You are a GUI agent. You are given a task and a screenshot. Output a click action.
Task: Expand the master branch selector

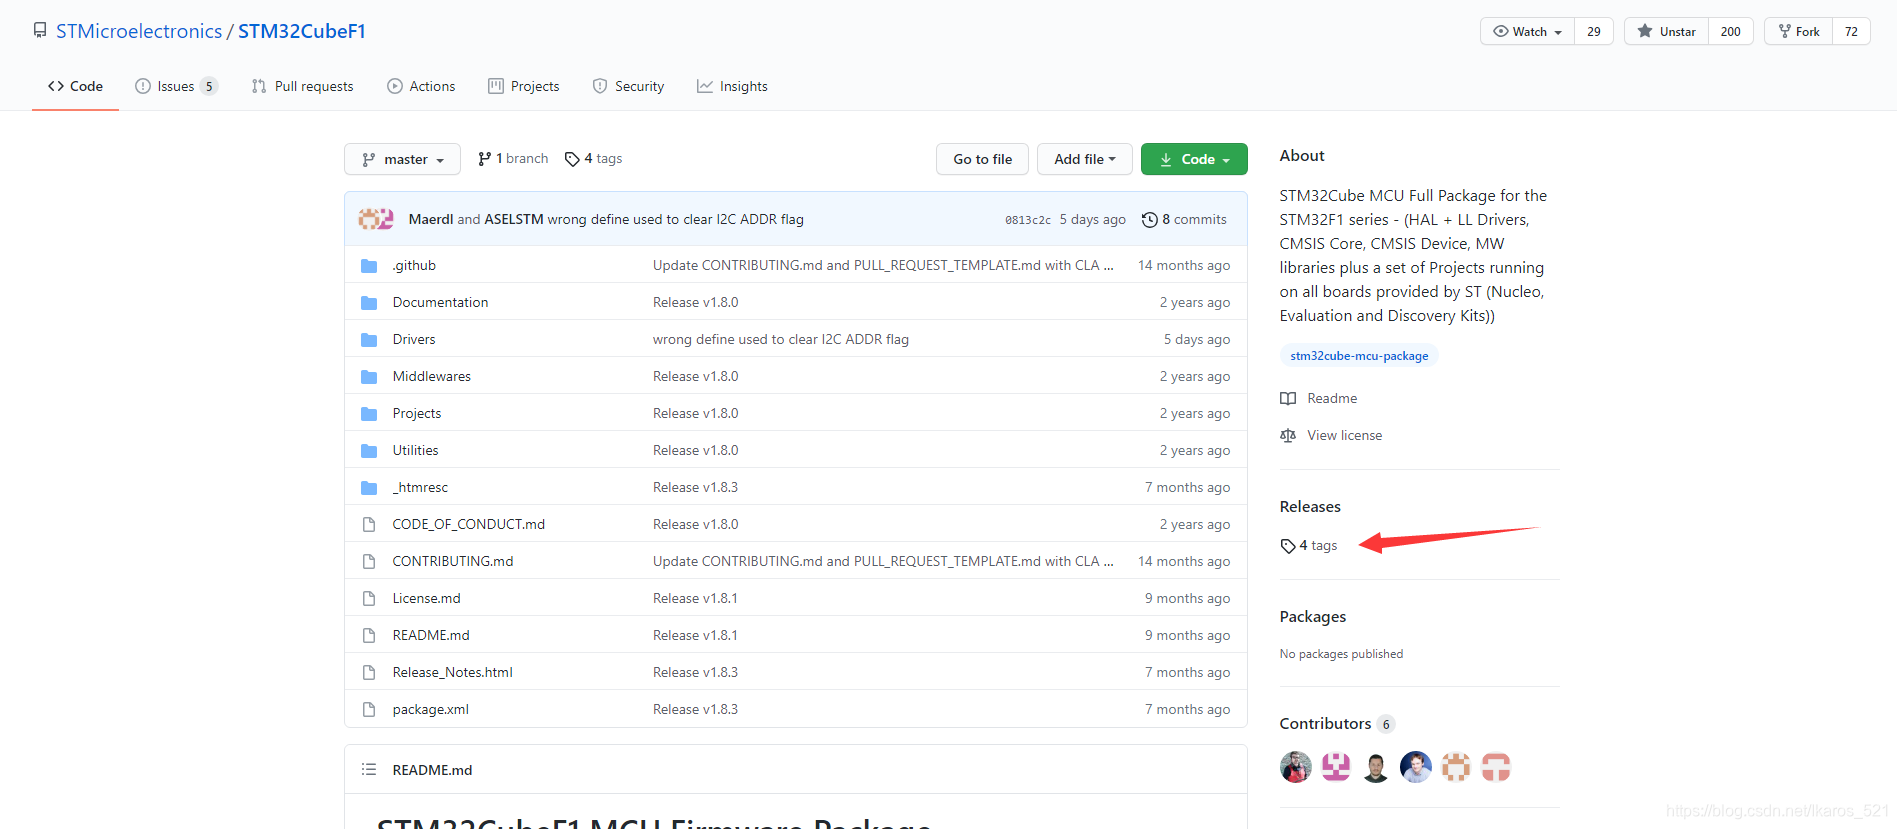402,159
